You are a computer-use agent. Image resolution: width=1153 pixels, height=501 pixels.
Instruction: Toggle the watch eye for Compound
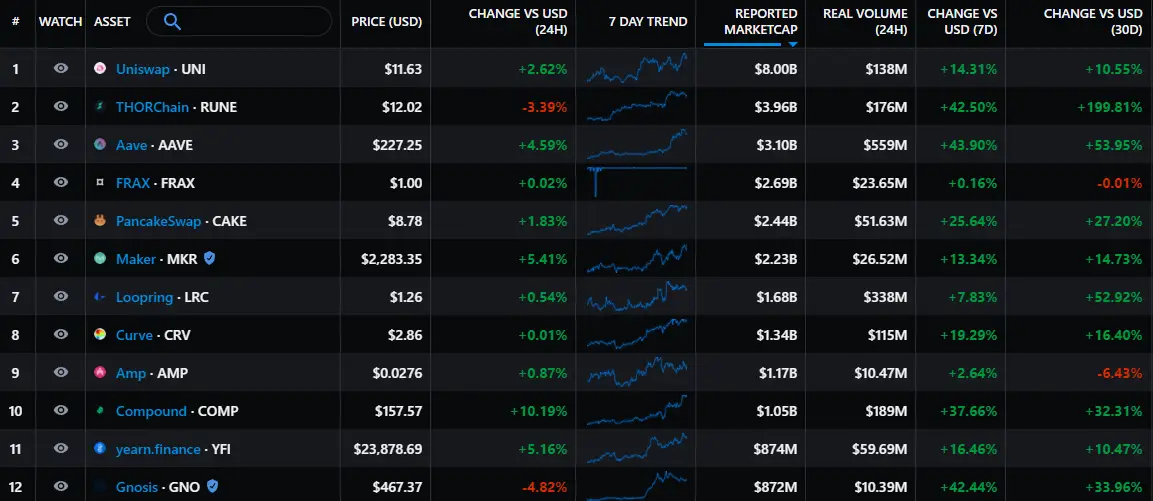(61, 411)
